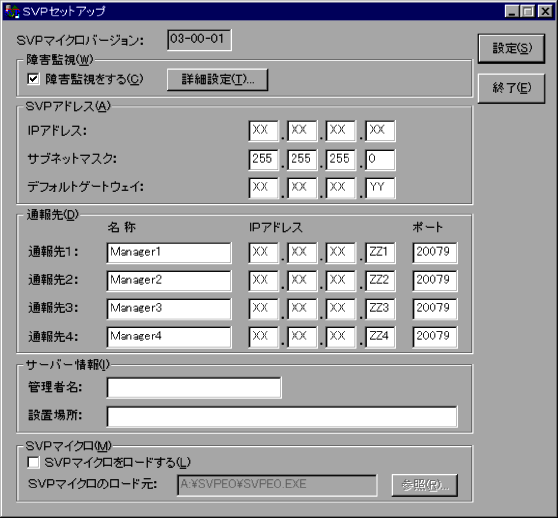The width and height of the screenshot is (558, 518).
Task: Click the first octet of デフォルトゲートウェイ
Action: coord(263,188)
